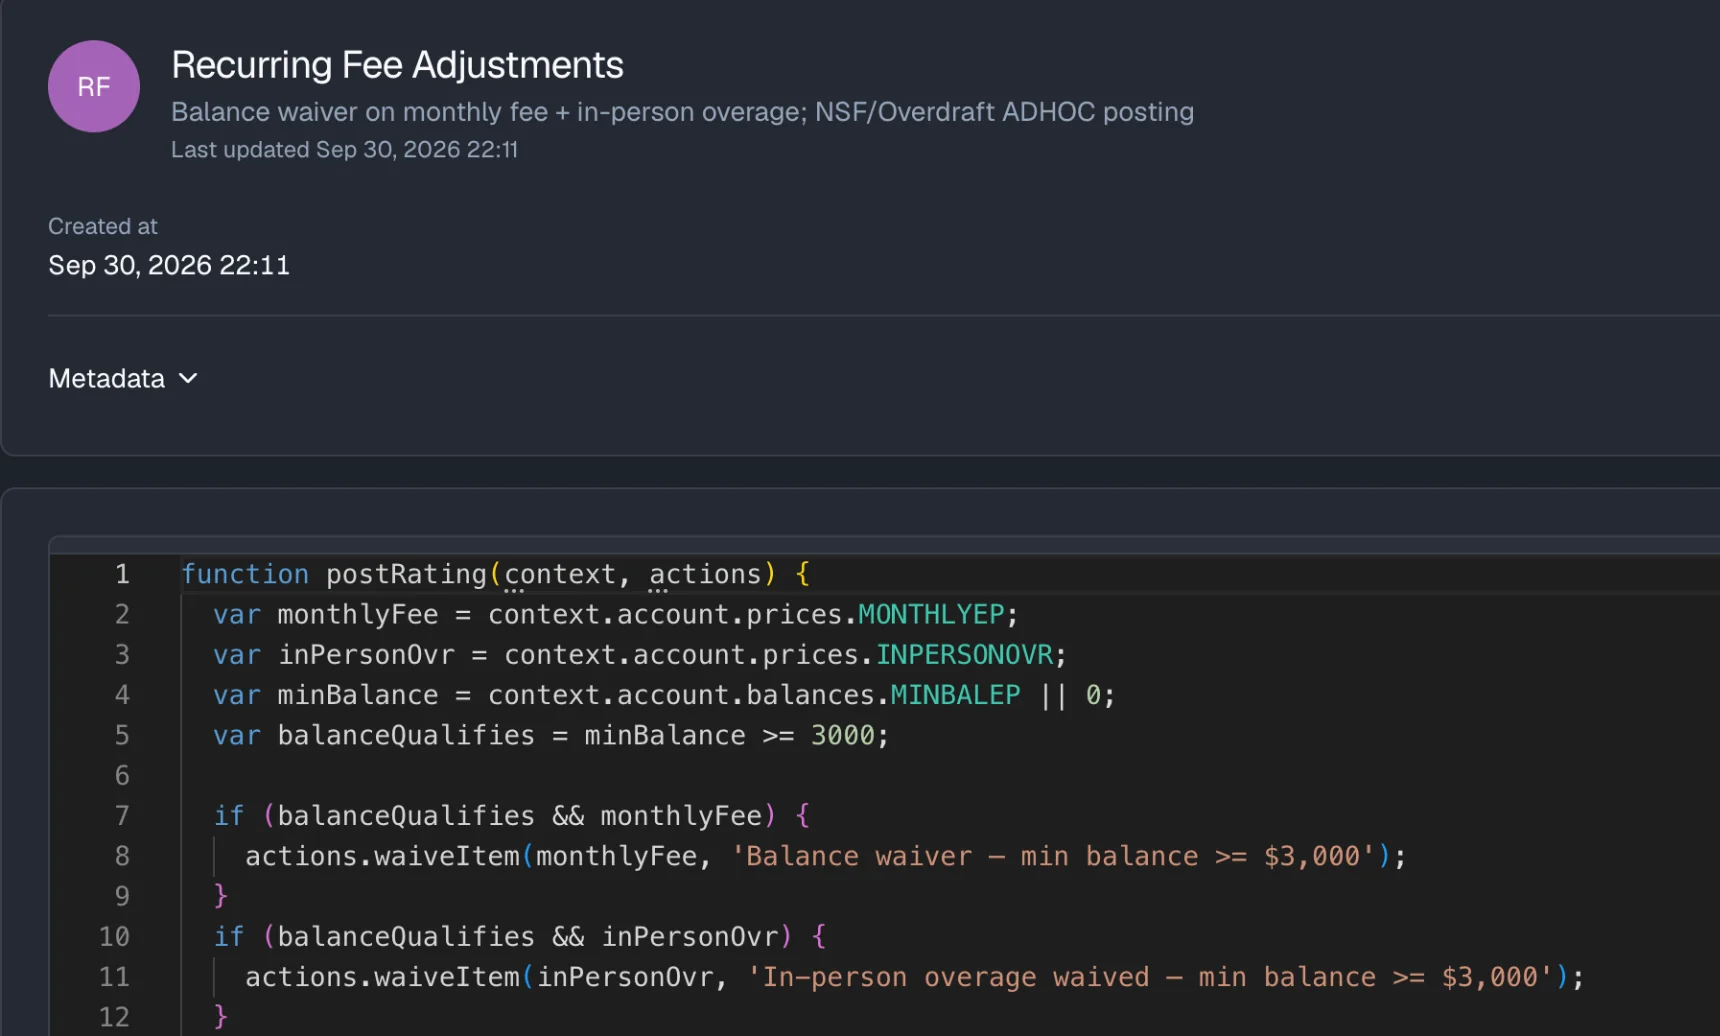Click the balance waiver description subtitle
Screen dimensions: 1720x1036
point(682,112)
